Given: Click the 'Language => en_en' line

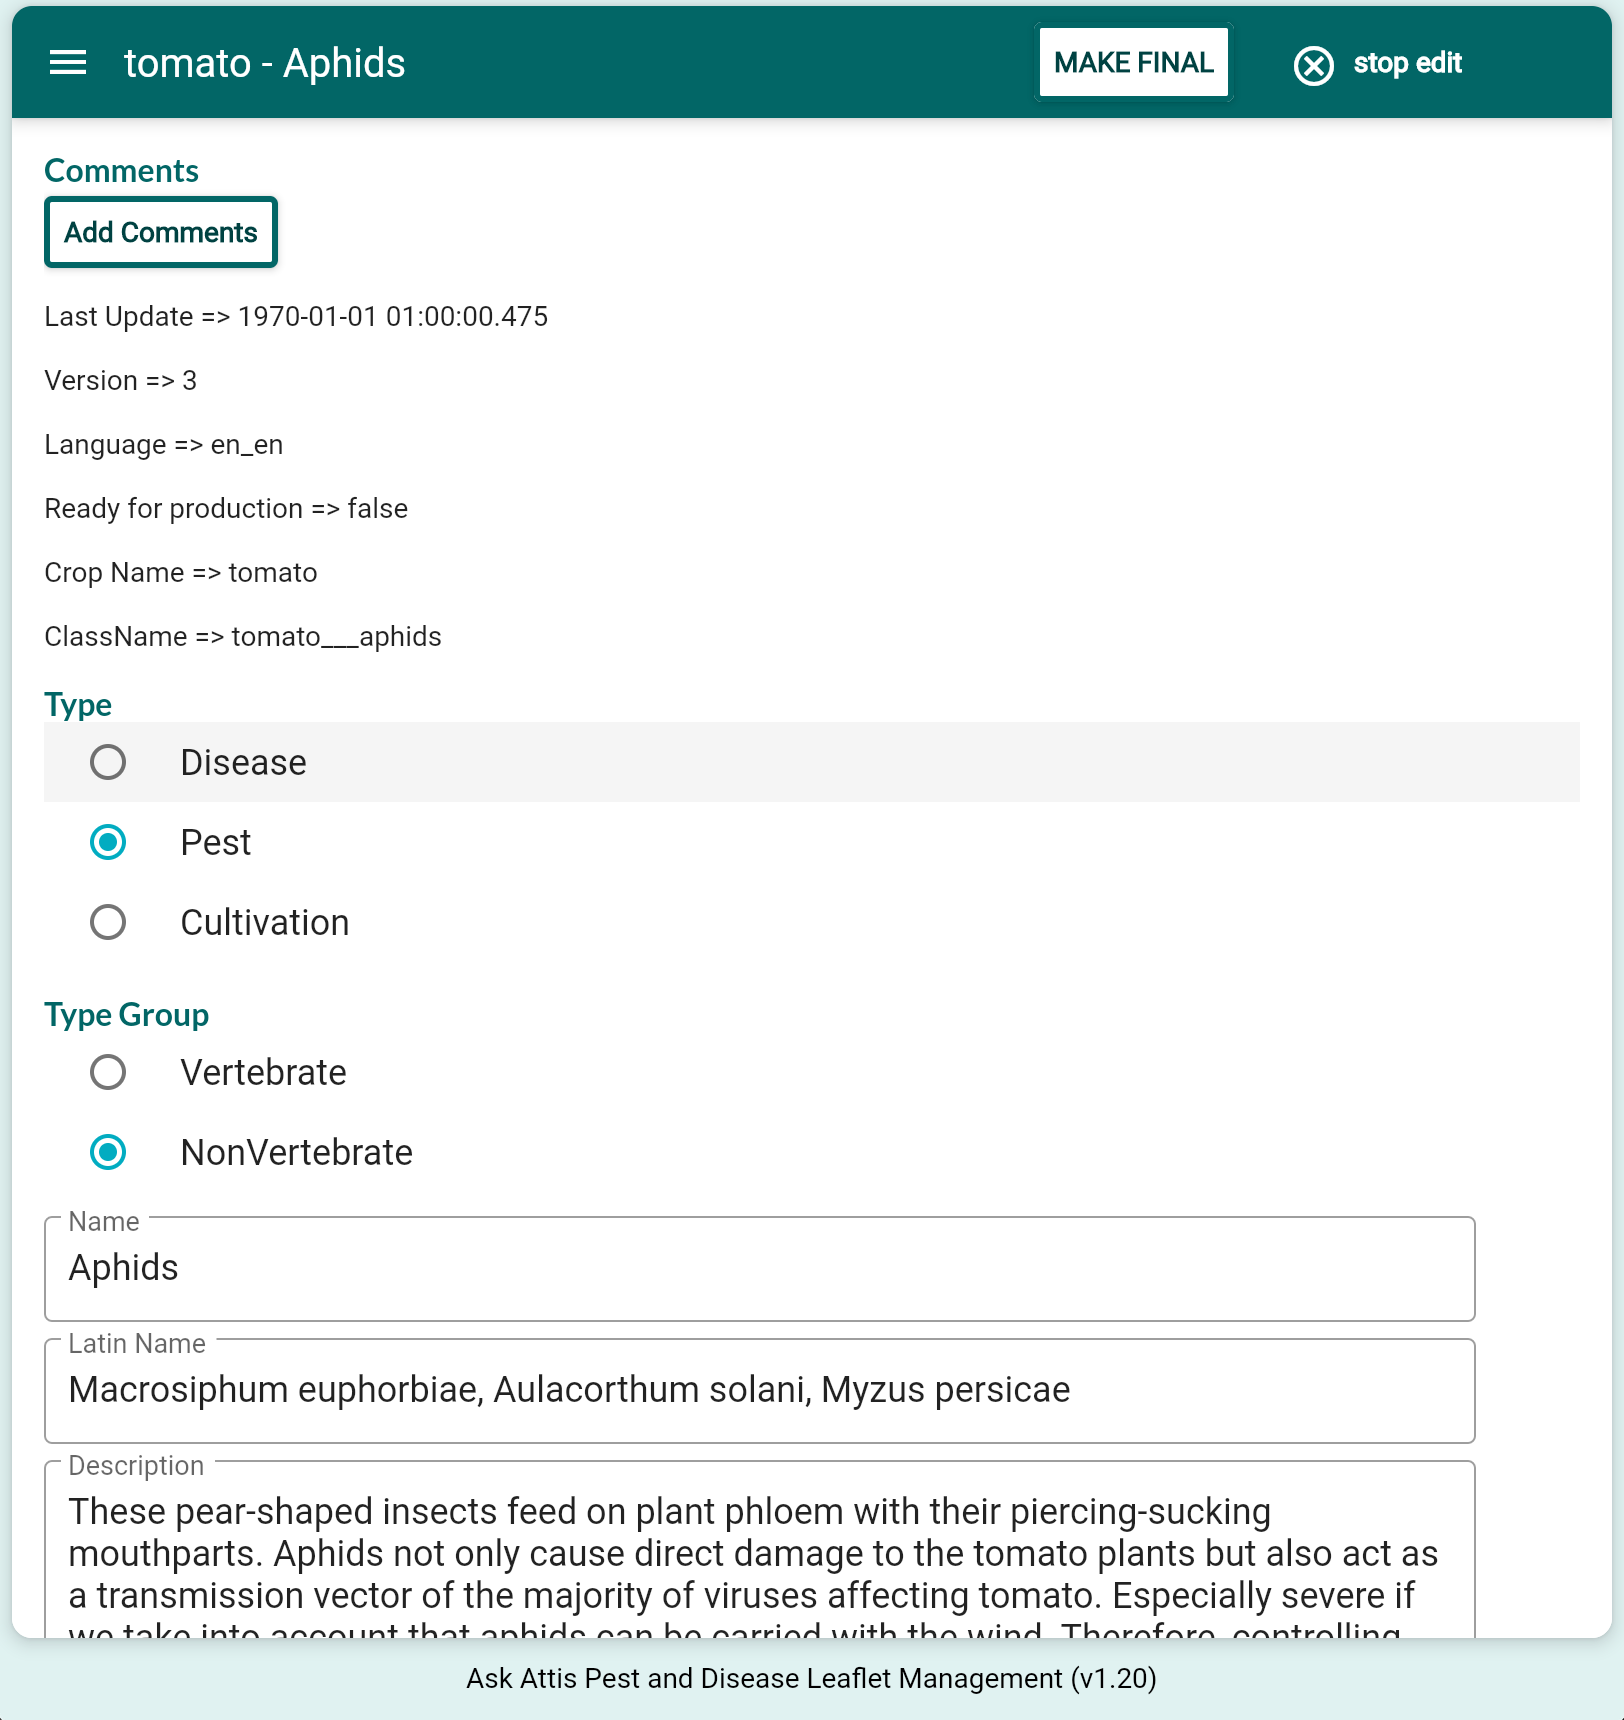Looking at the screenshot, I should pos(164,445).
